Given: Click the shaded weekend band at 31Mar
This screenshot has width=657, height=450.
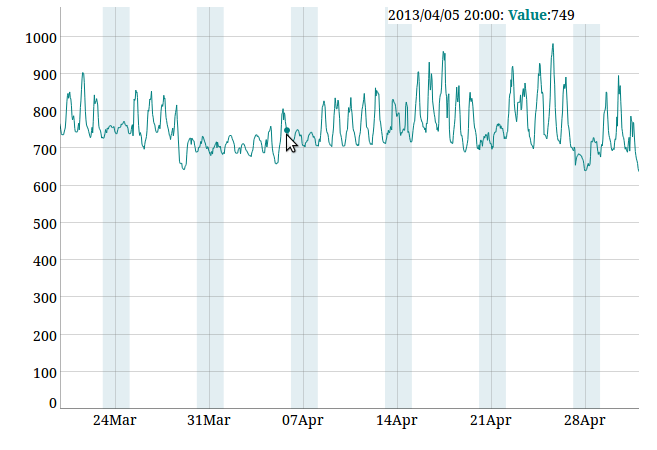Looking at the screenshot, I should (x=210, y=207).
